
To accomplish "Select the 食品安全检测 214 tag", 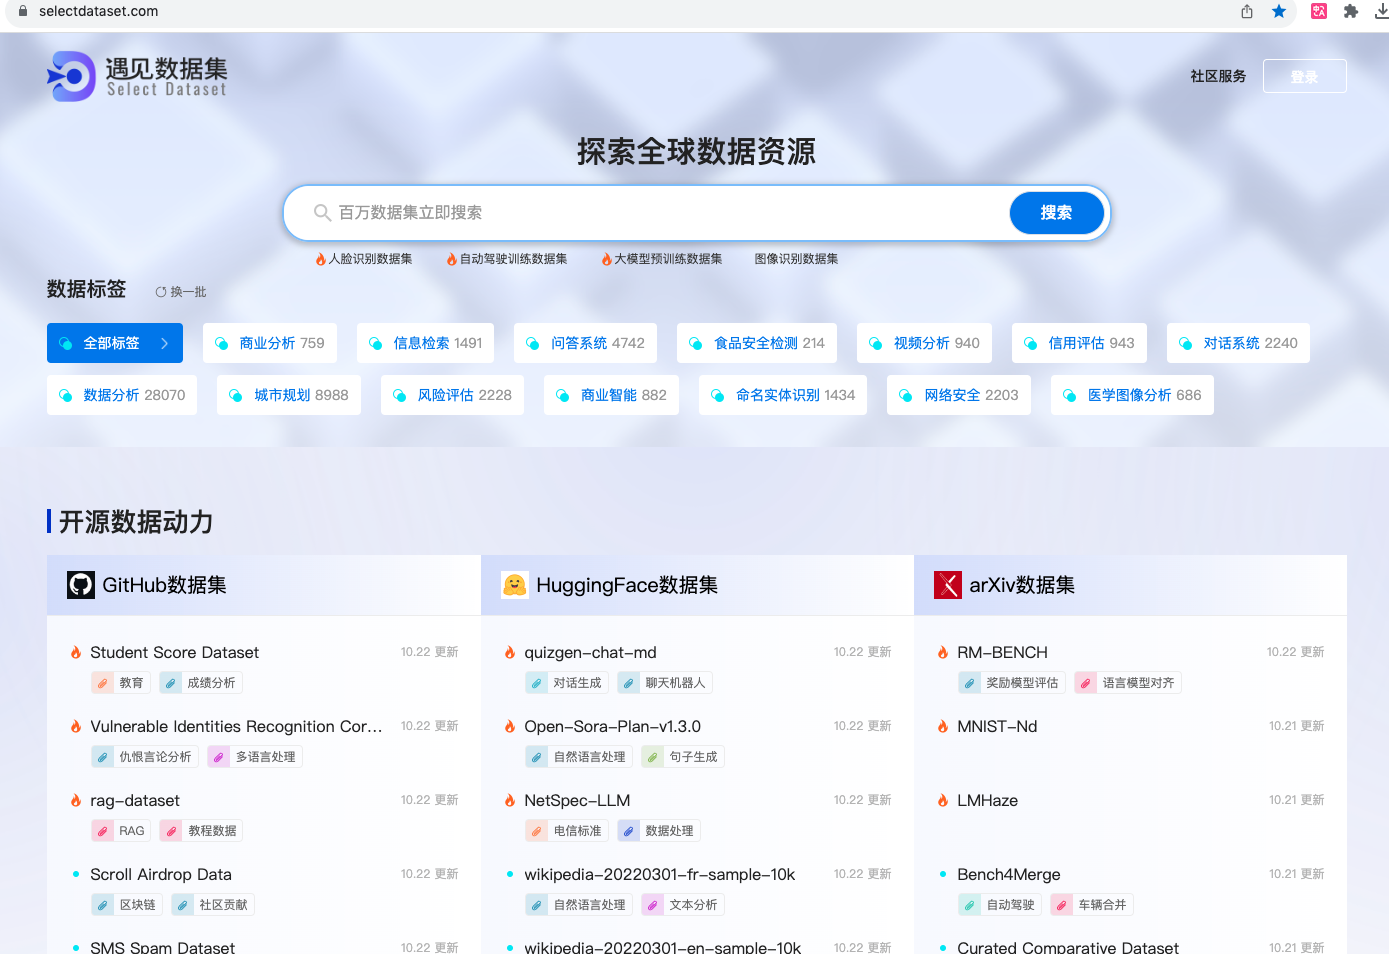I will [757, 343].
